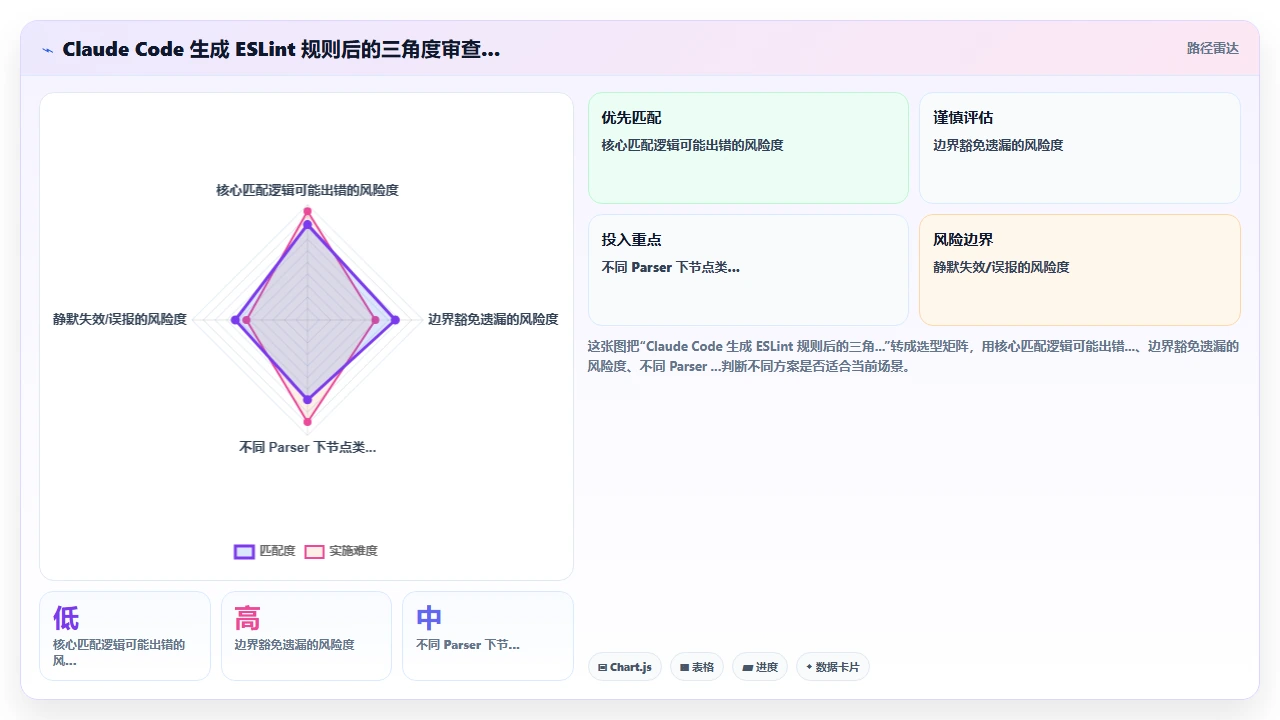Click radar axis label 核心匹配逻辑可能出错的风险度
Screen dimensions: 1280x720
point(307,190)
